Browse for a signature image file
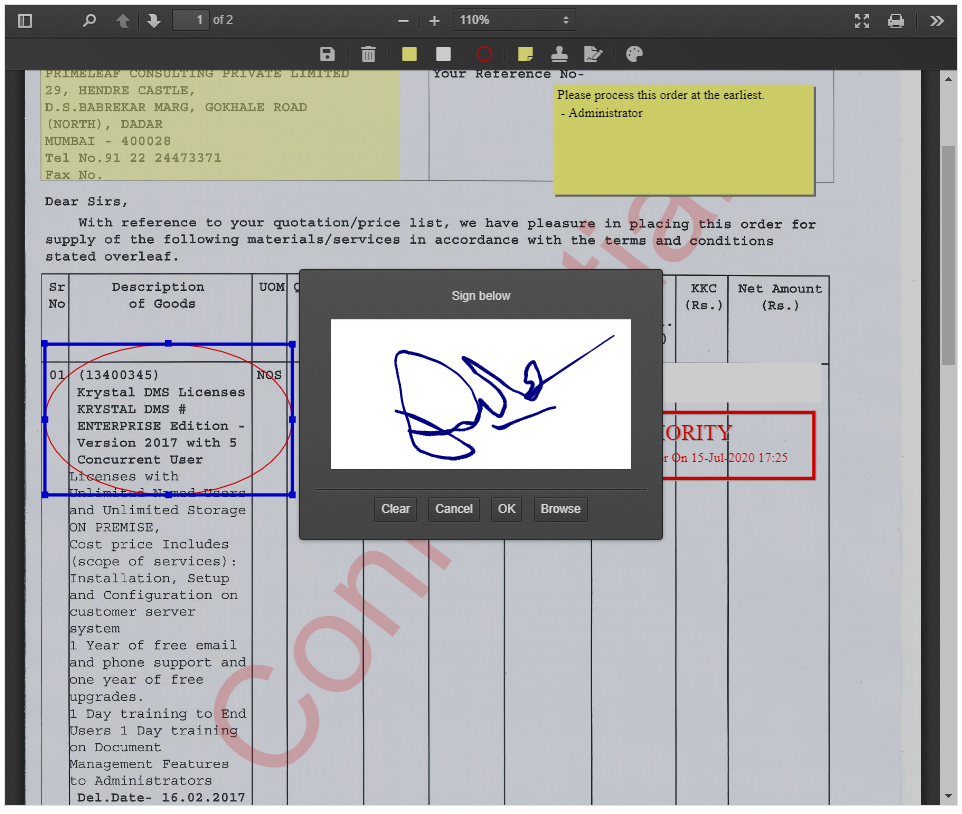Screen dimensions: 962x814 point(561,509)
